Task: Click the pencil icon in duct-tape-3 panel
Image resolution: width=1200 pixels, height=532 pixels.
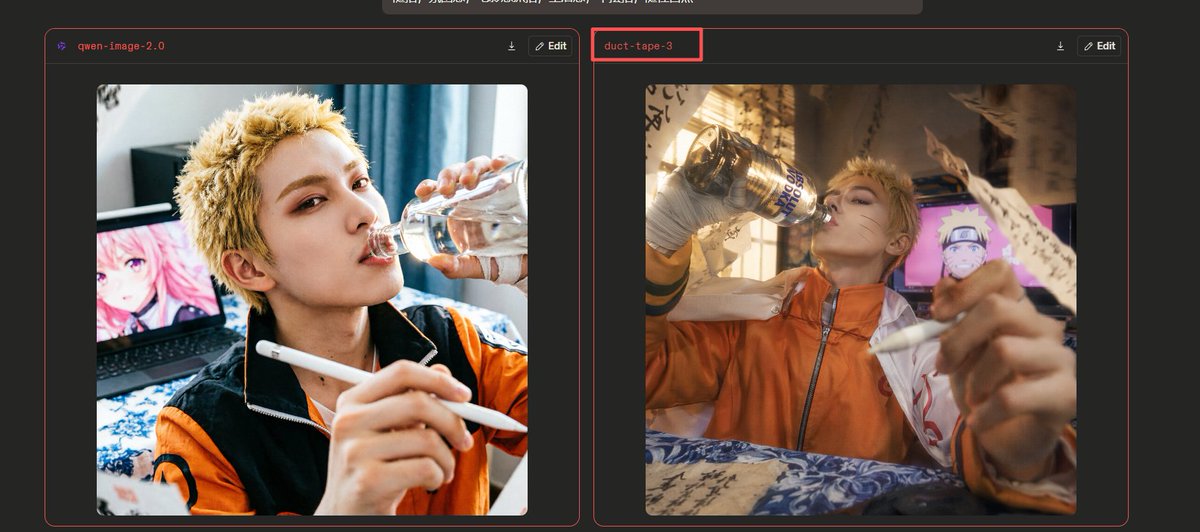Action: (1088, 46)
